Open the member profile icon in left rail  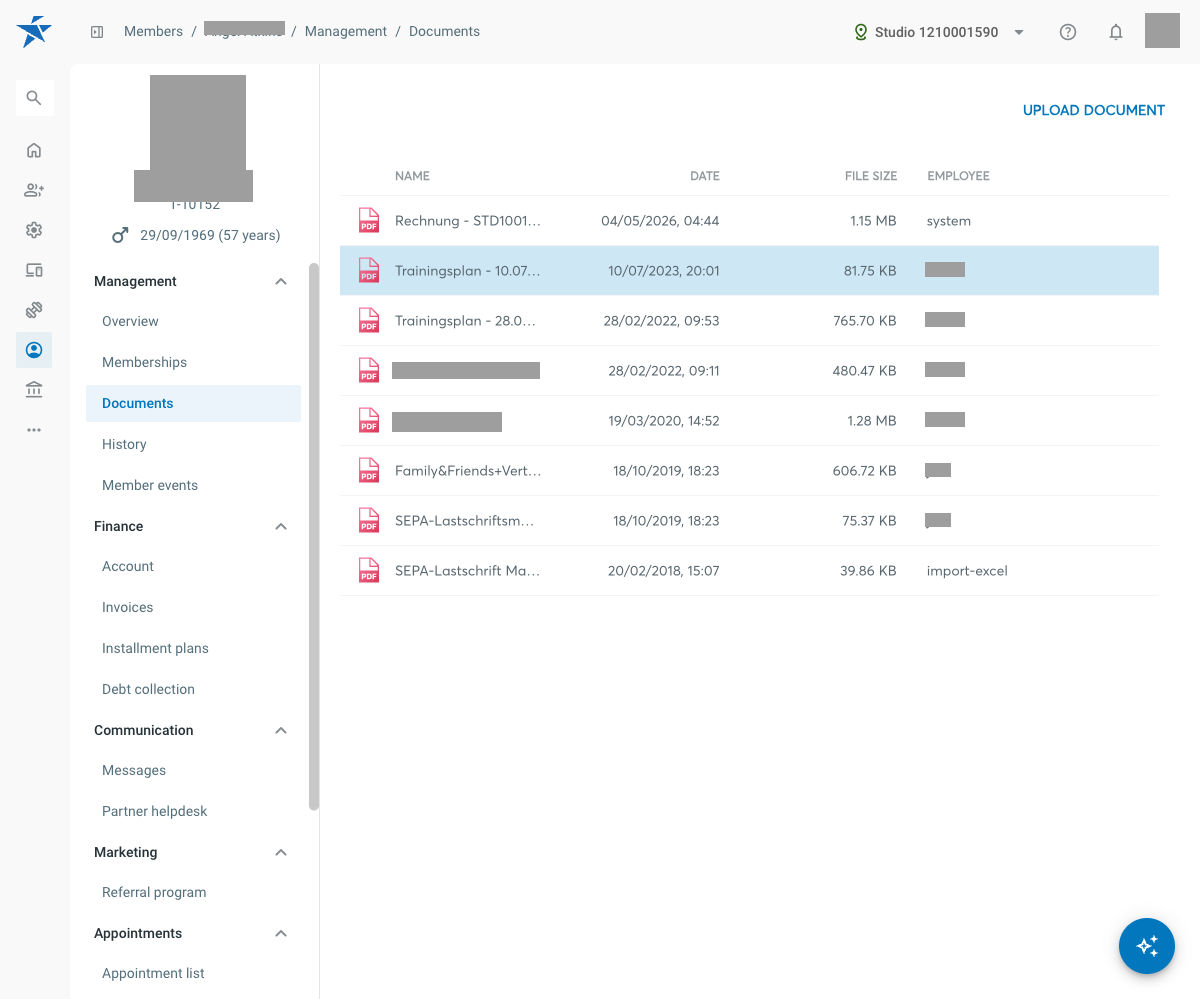coord(34,350)
